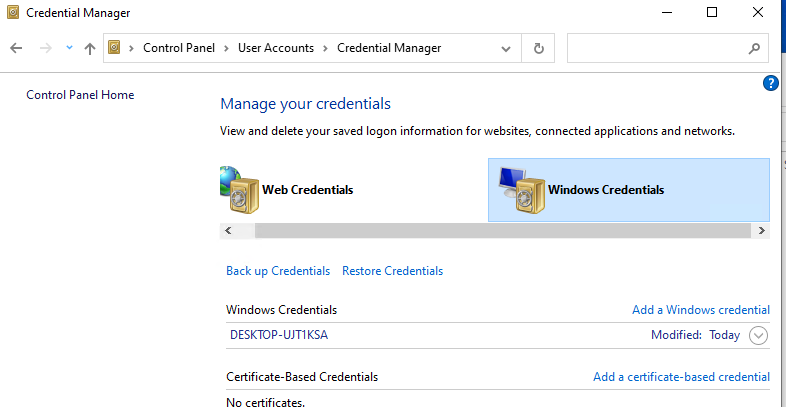
Task: Switch to Web Credentials
Action: [x=307, y=190]
